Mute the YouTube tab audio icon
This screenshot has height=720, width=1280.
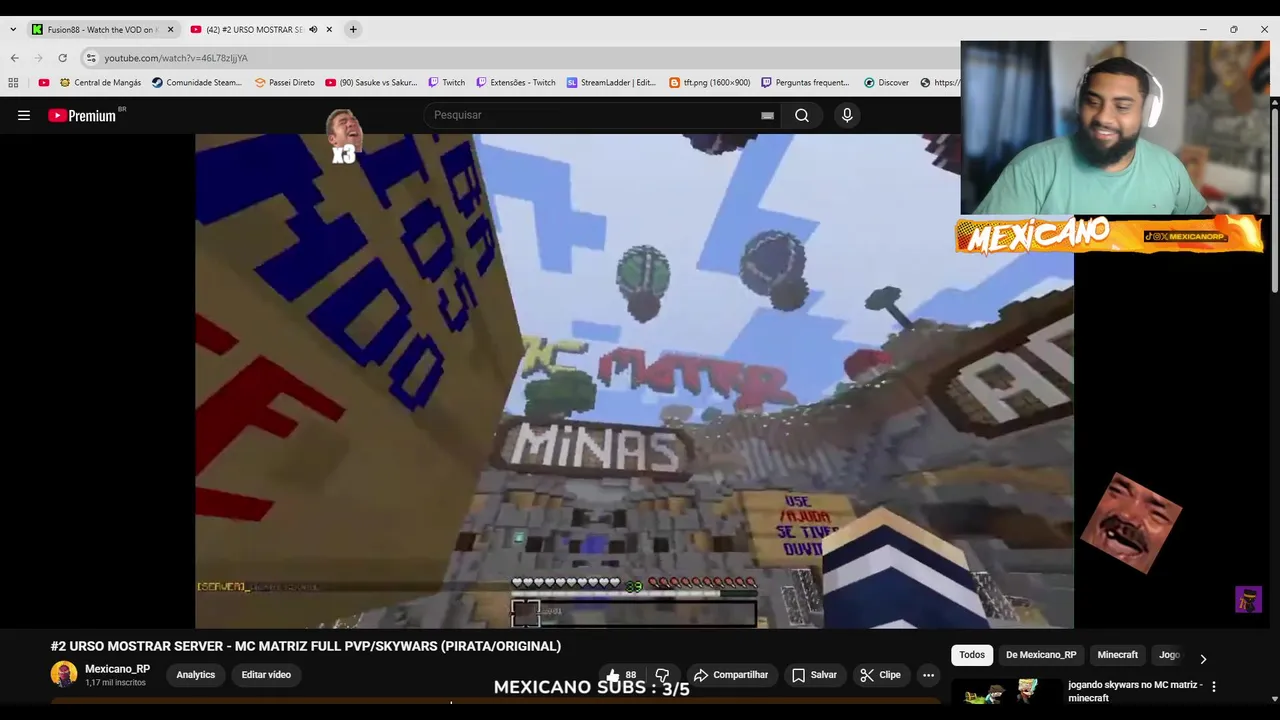313,30
